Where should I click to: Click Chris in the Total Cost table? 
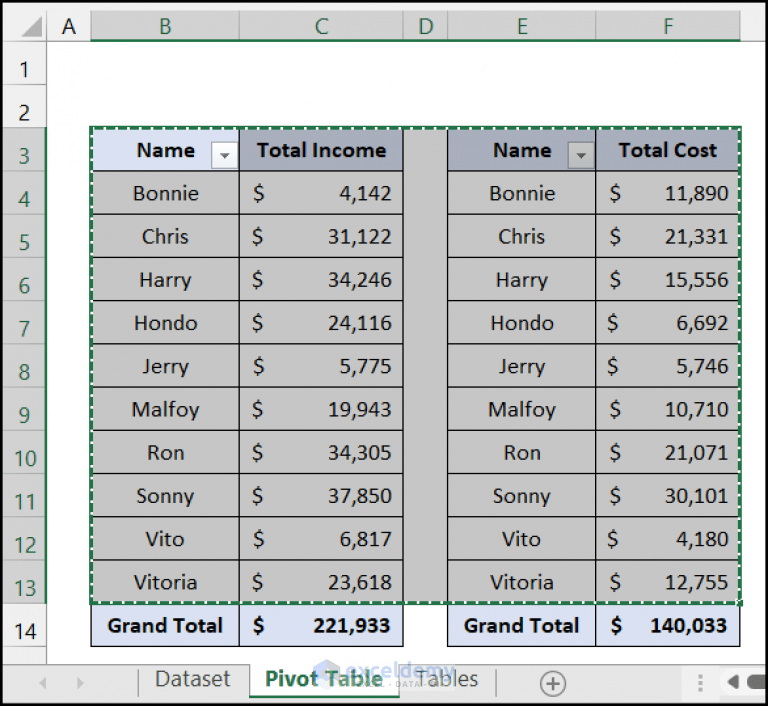(x=522, y=237)
